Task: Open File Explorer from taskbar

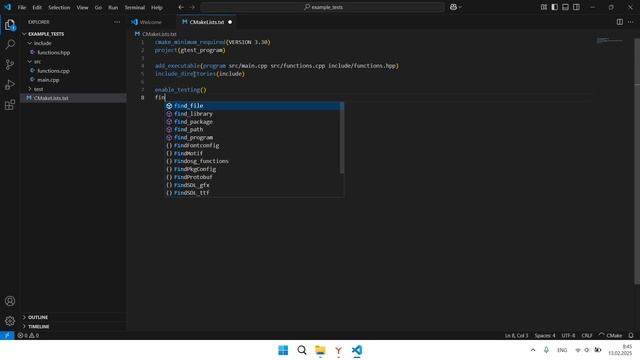Action: click(x=320, y=350)
